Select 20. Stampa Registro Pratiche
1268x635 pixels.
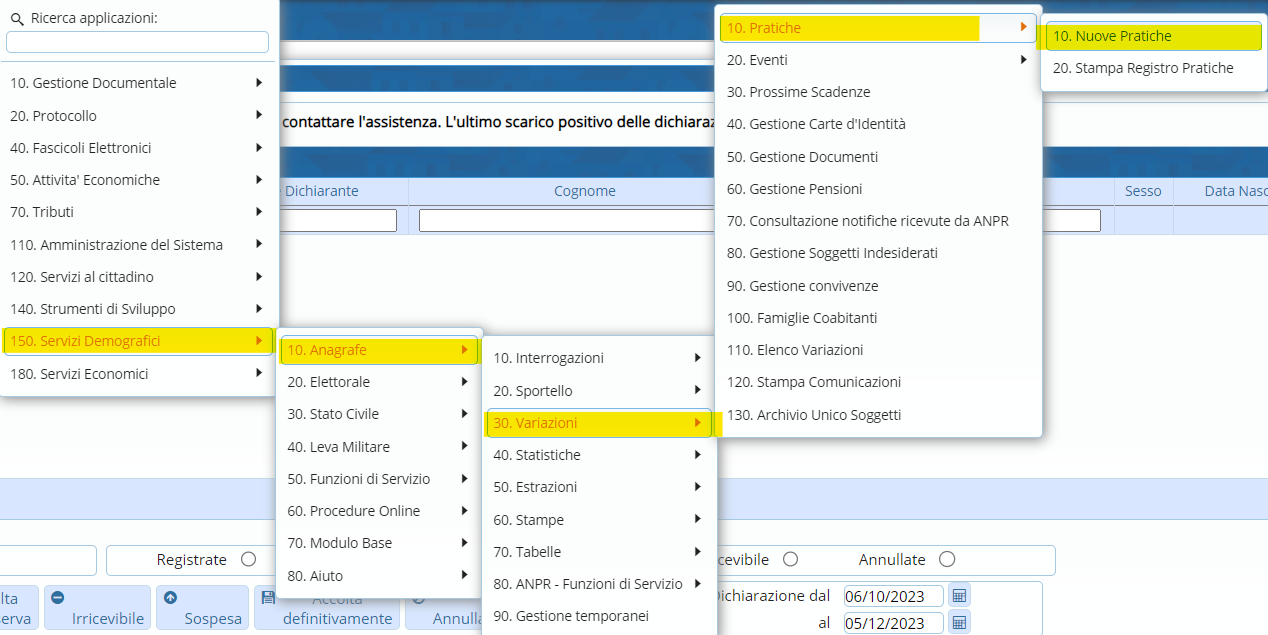1143,68
